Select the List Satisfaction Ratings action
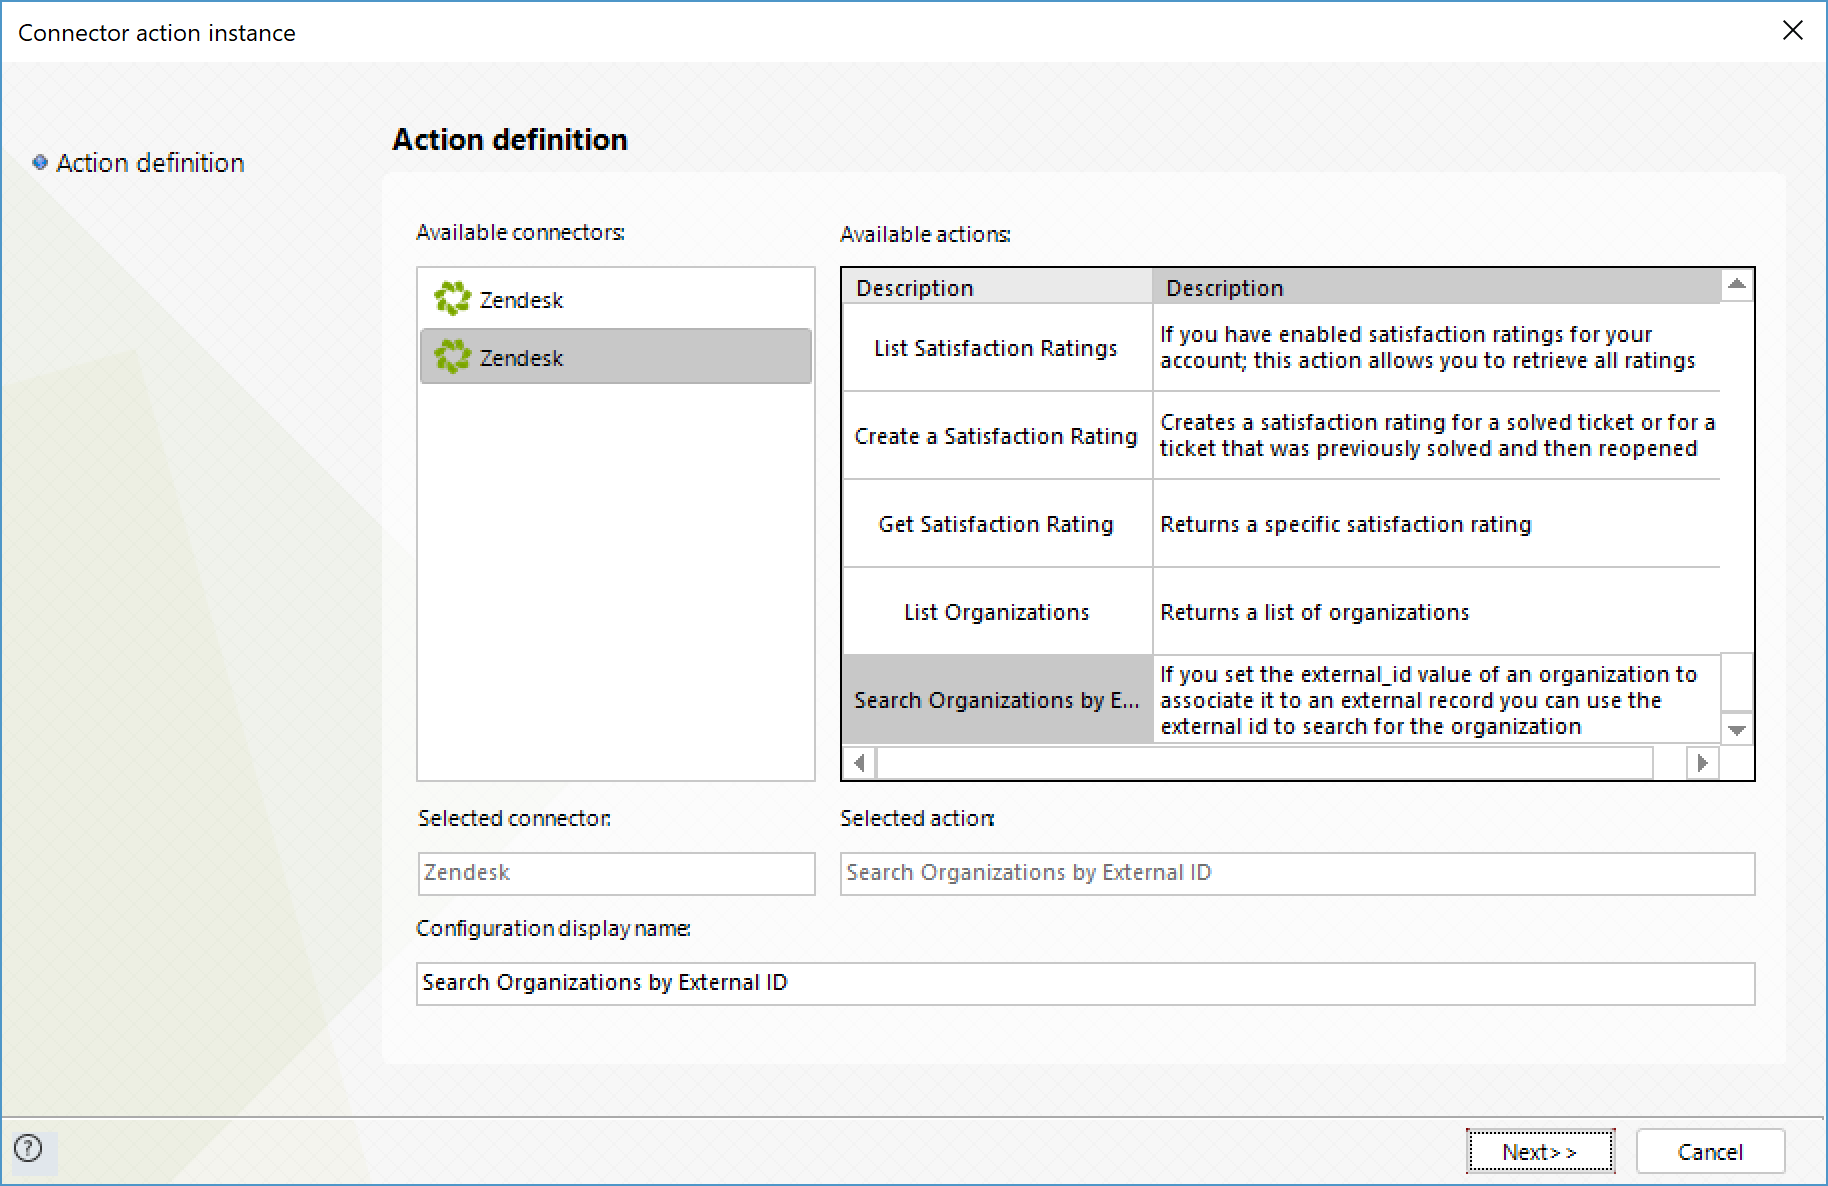This screenshot has height=1186, width=1828. 996,348
